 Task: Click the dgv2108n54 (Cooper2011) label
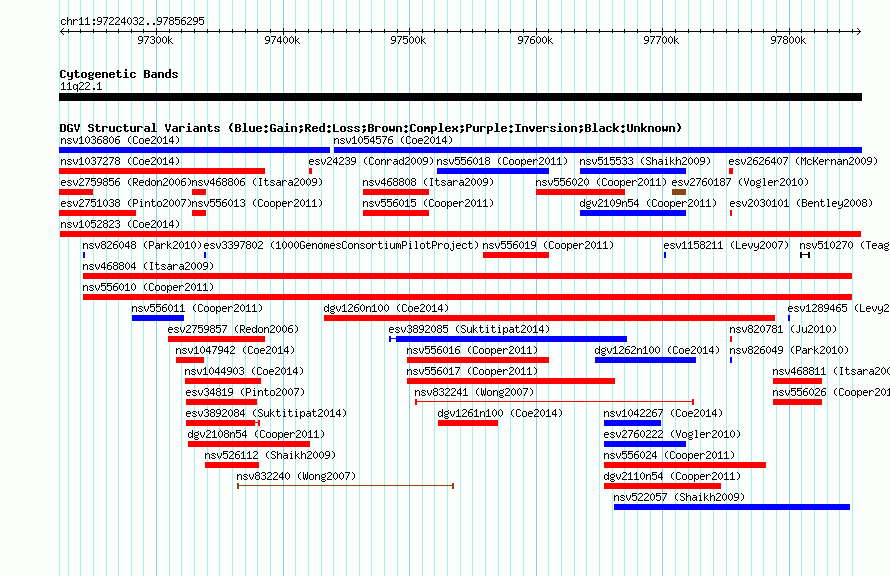pos(256,434)
